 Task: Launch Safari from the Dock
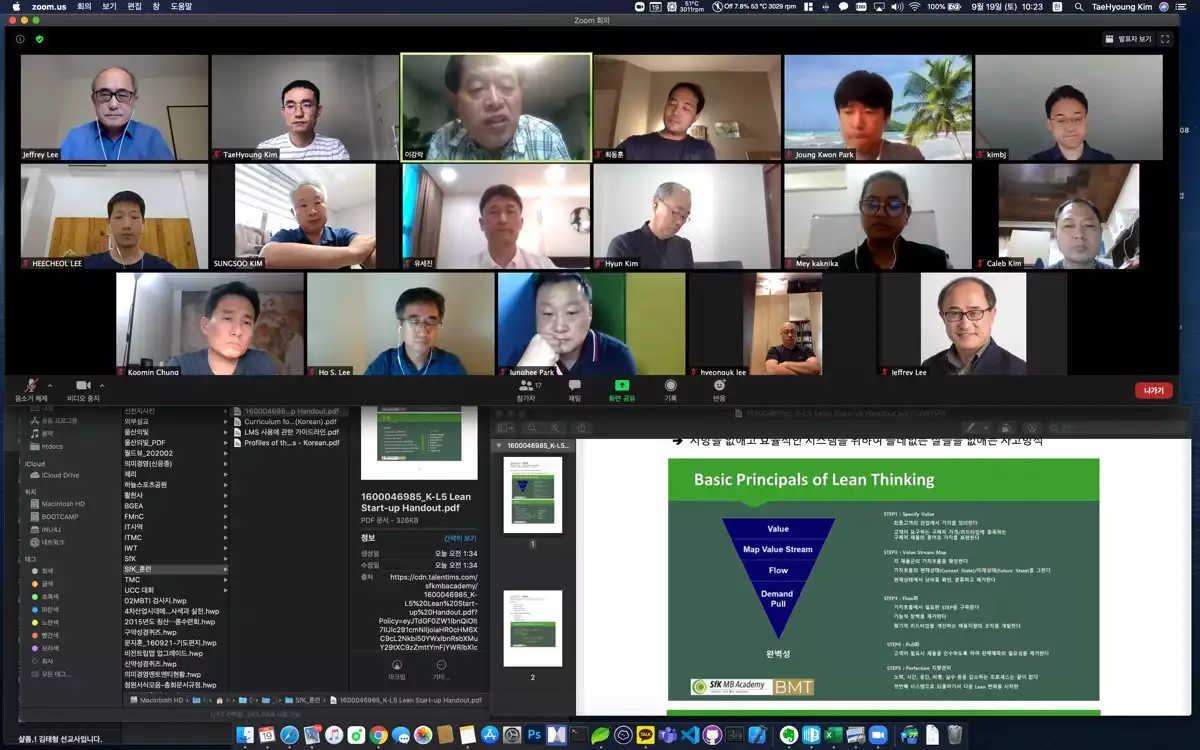(x=289, y=735)
